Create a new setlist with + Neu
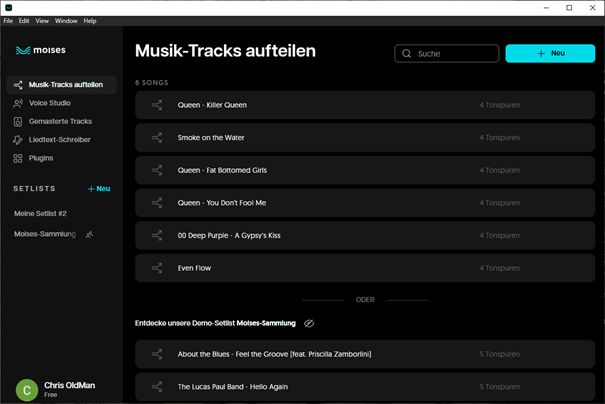 [x=99, y=189]
